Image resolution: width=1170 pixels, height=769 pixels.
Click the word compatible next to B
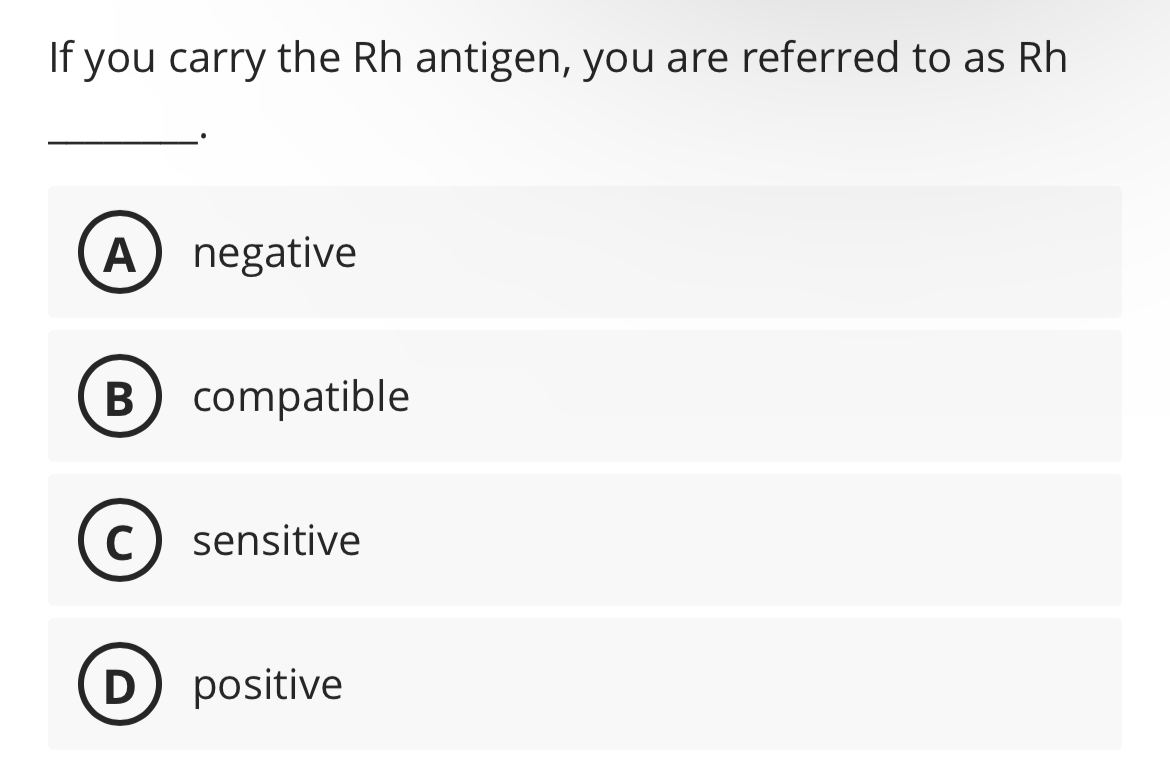click(300, 396)
